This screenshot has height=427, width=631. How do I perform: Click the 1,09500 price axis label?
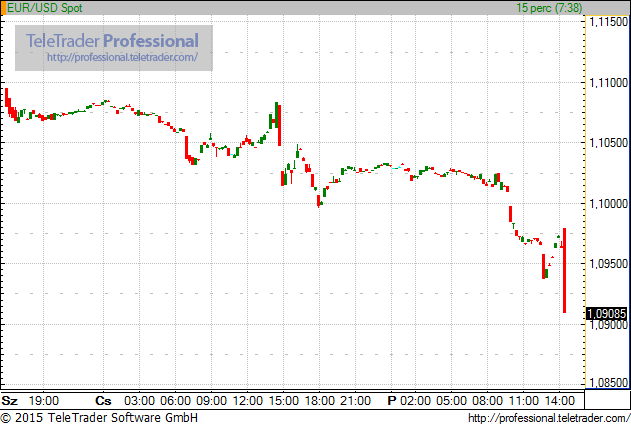point(608,264)
